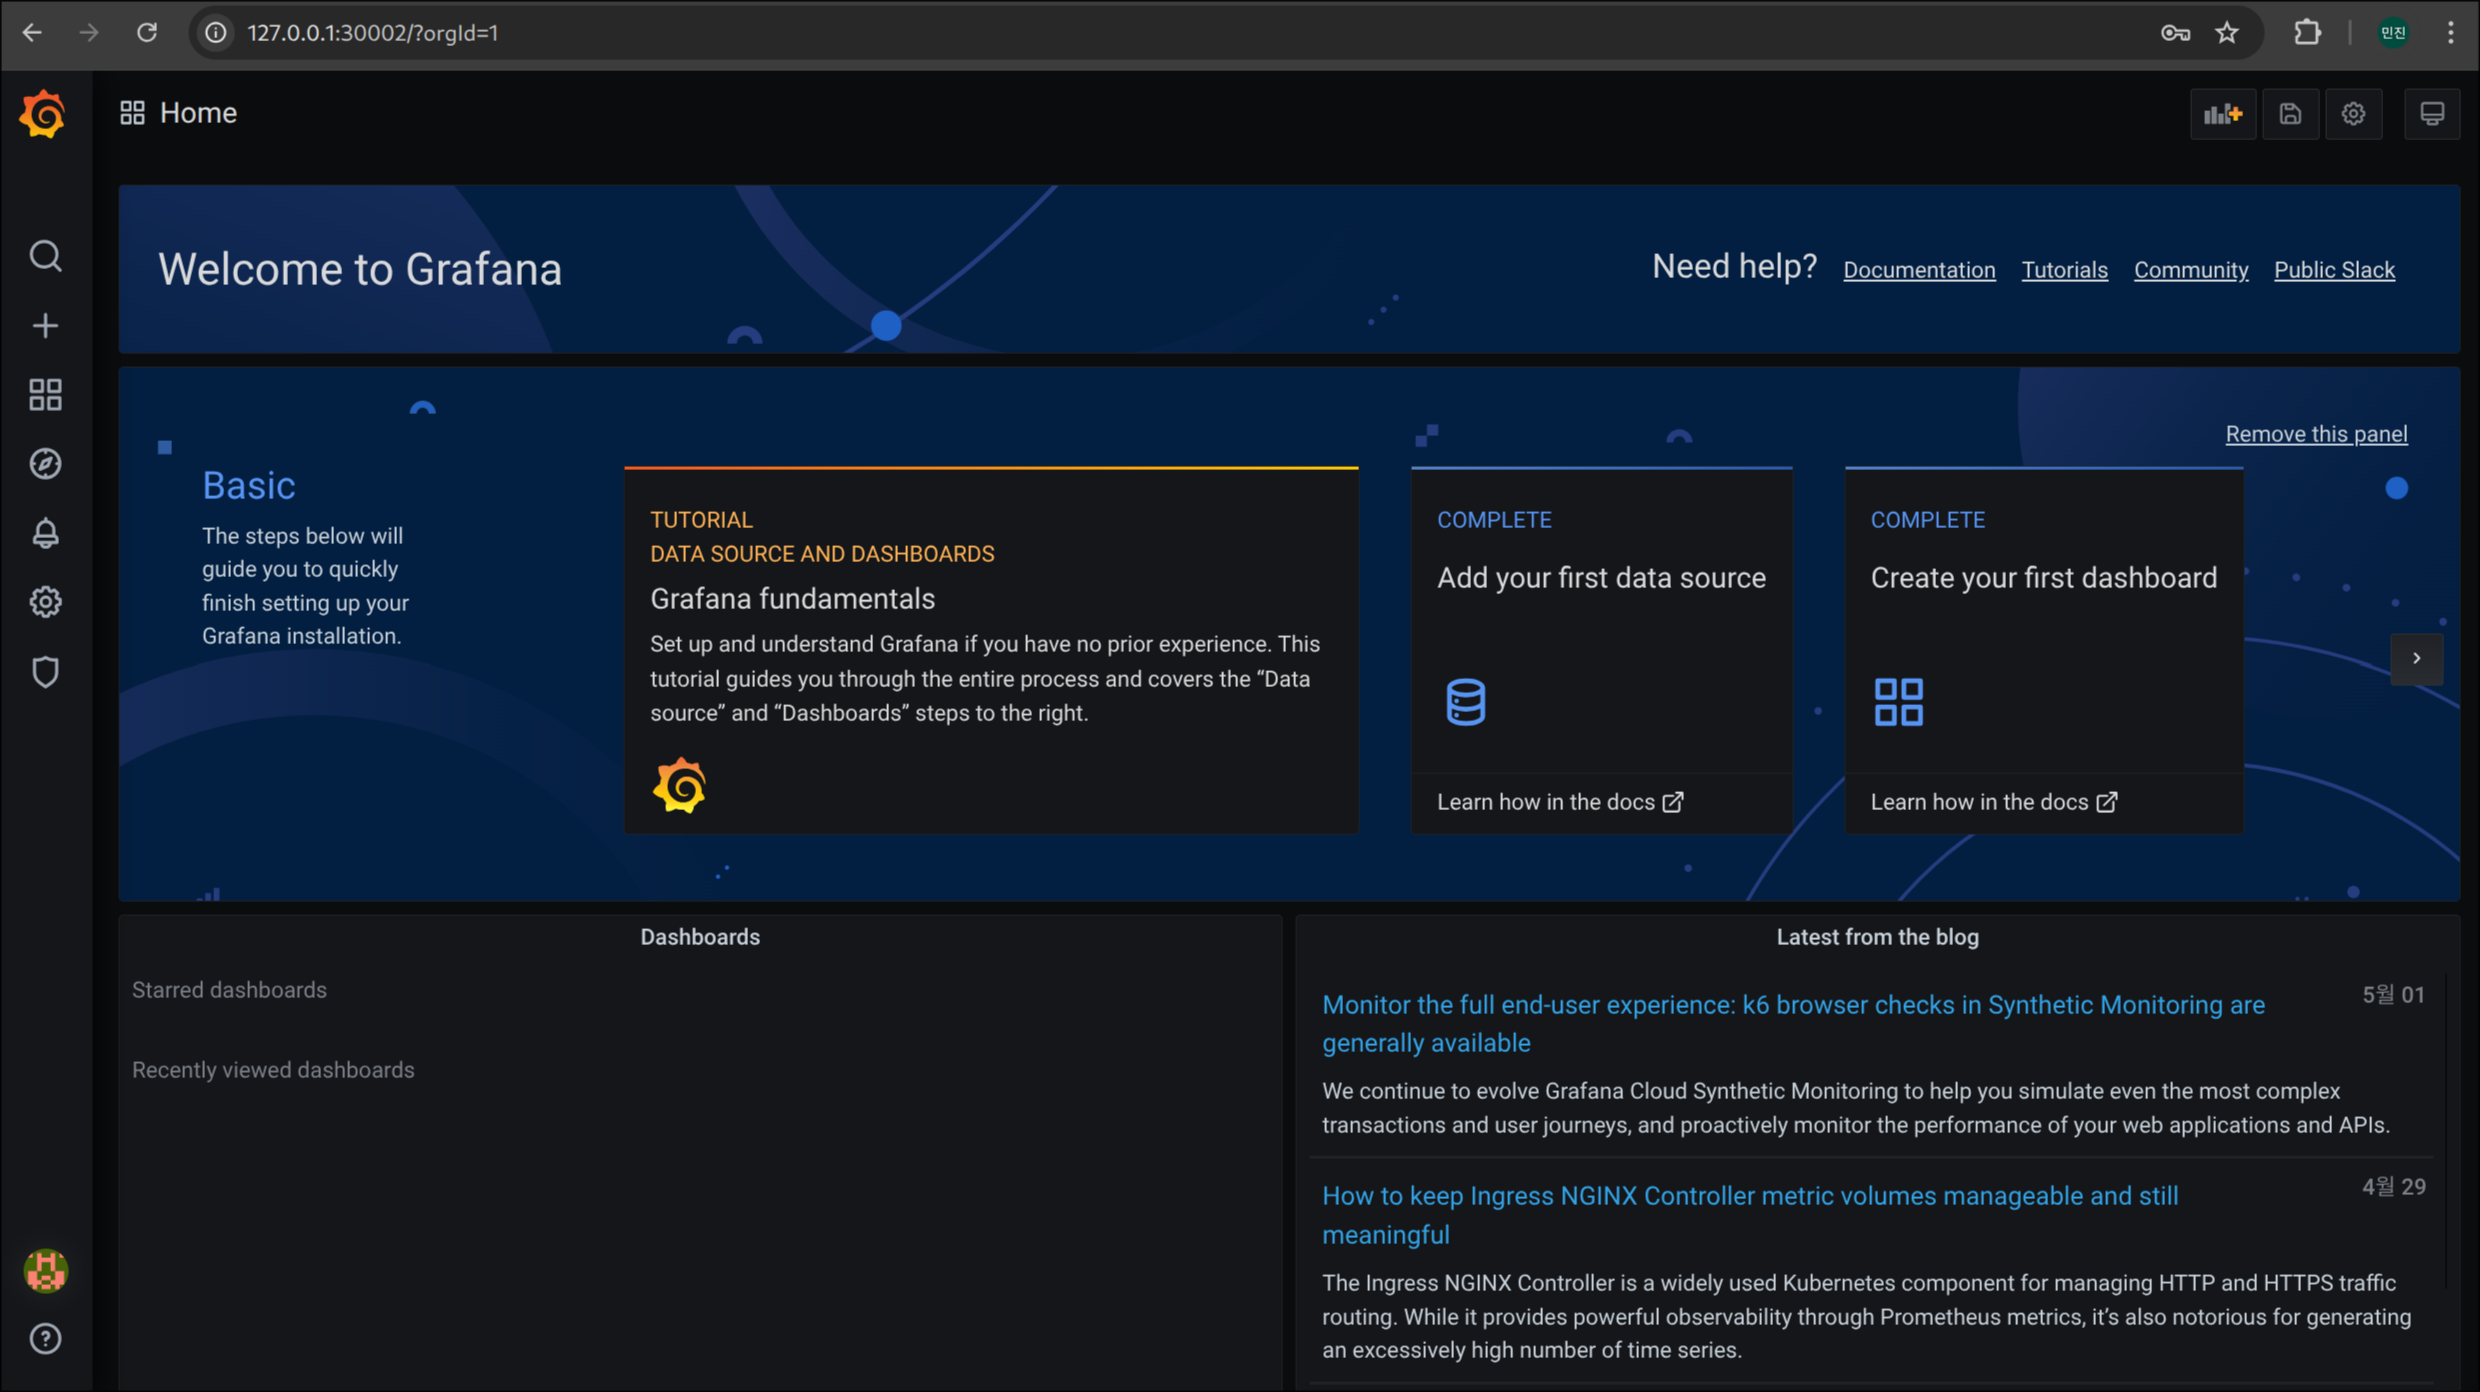Open browser extensions puzzle icon
Screen dimensions: 2480x1392
2307,33
